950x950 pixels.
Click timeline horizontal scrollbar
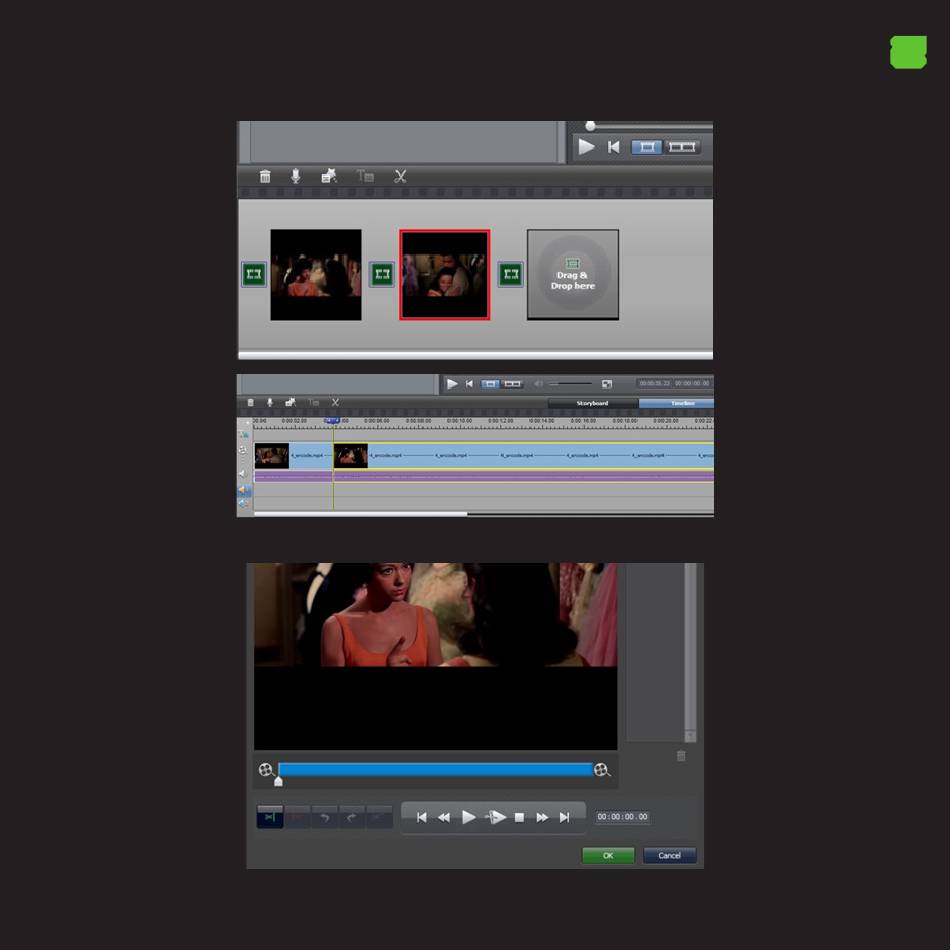click(x=360, y=514)
